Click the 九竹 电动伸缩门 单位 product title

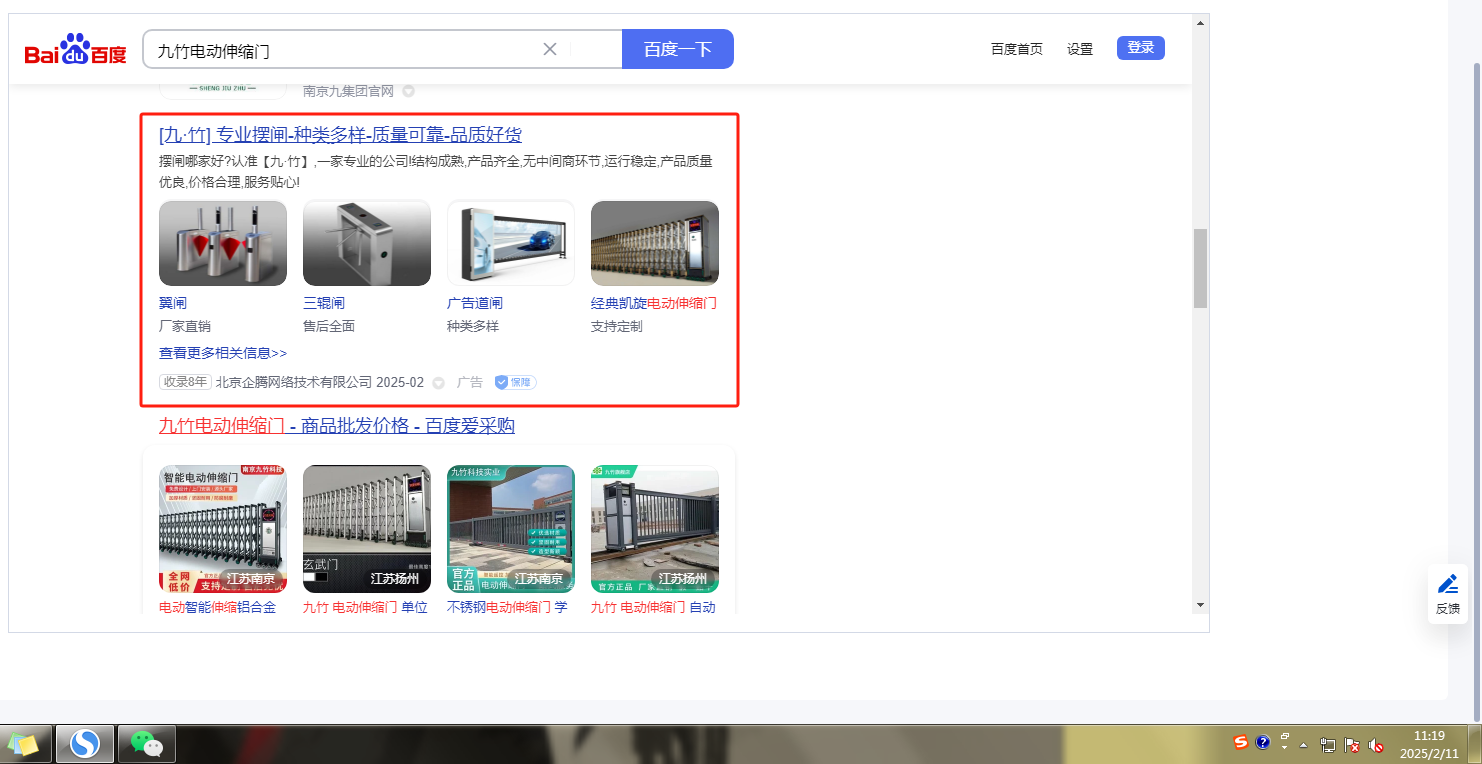365,607
